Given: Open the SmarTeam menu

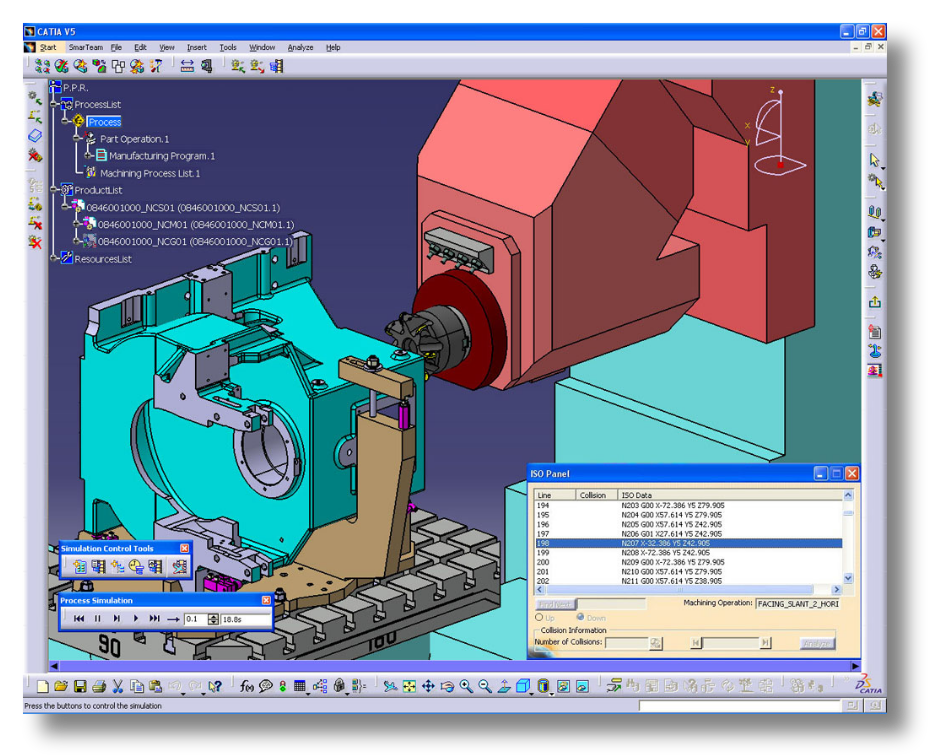Looking at the screenshot, I should (85, 47).
